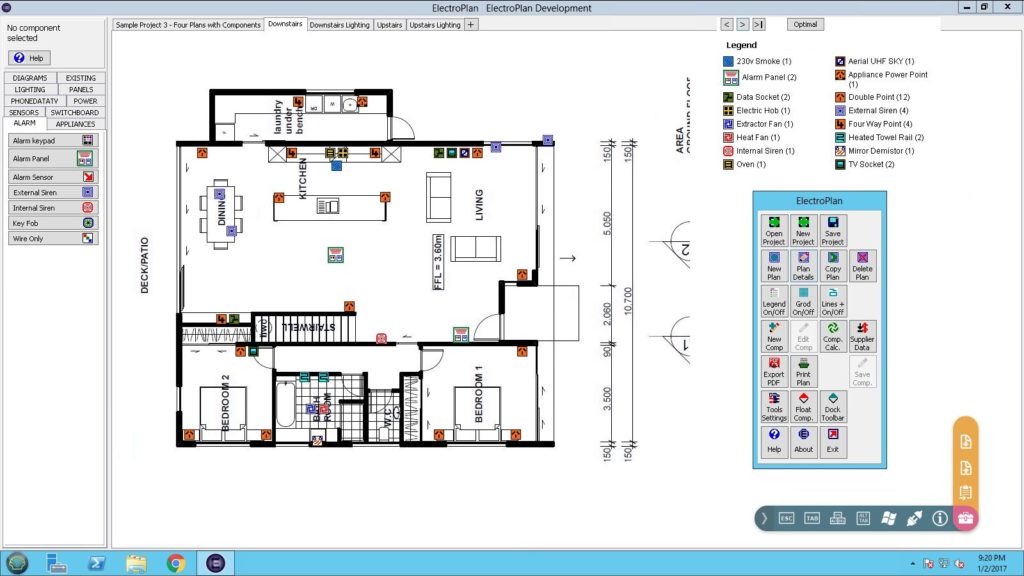The image size is (1024, 576).
Task: Click the Open Project toolbar icon
Action: [774, 231]
